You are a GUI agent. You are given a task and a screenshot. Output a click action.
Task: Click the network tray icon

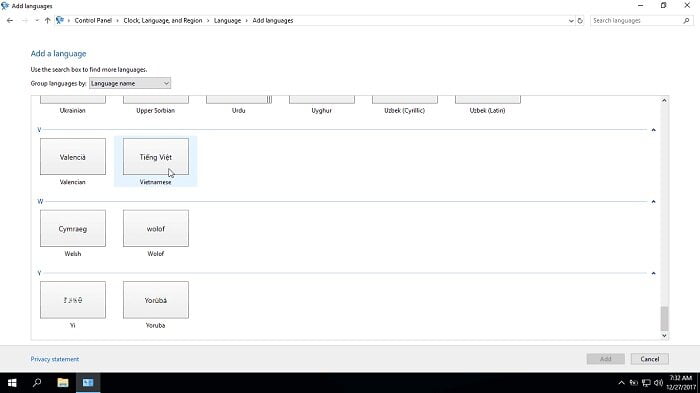coord(646,383)
